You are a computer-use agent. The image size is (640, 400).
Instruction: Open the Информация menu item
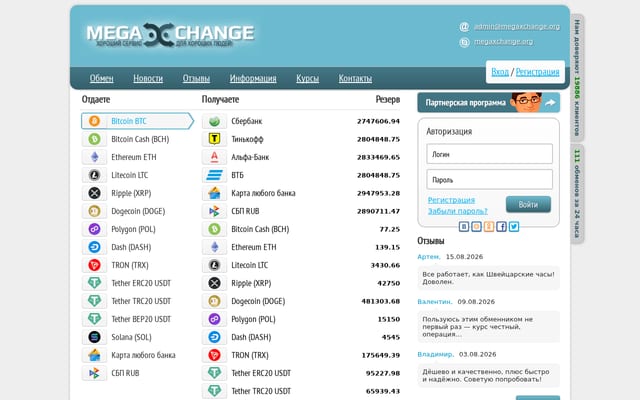coord(253,78)
